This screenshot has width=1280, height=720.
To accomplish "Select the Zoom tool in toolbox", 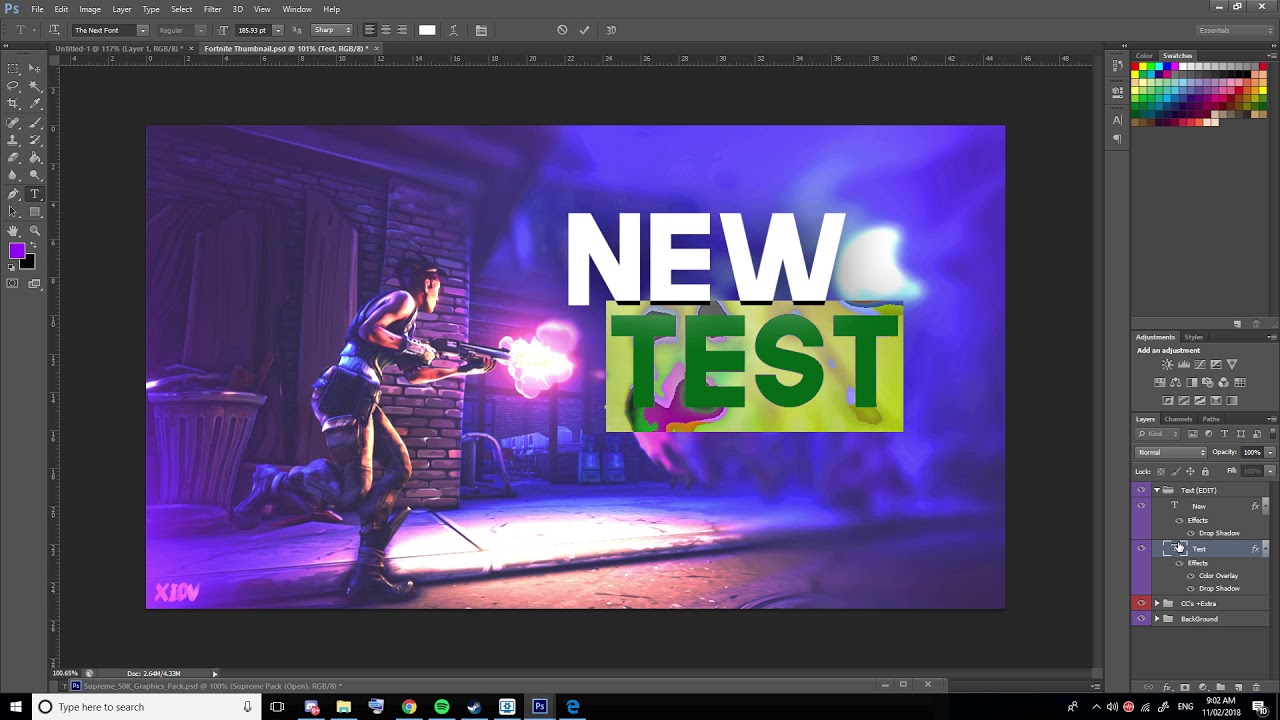I will pos(35,230).
